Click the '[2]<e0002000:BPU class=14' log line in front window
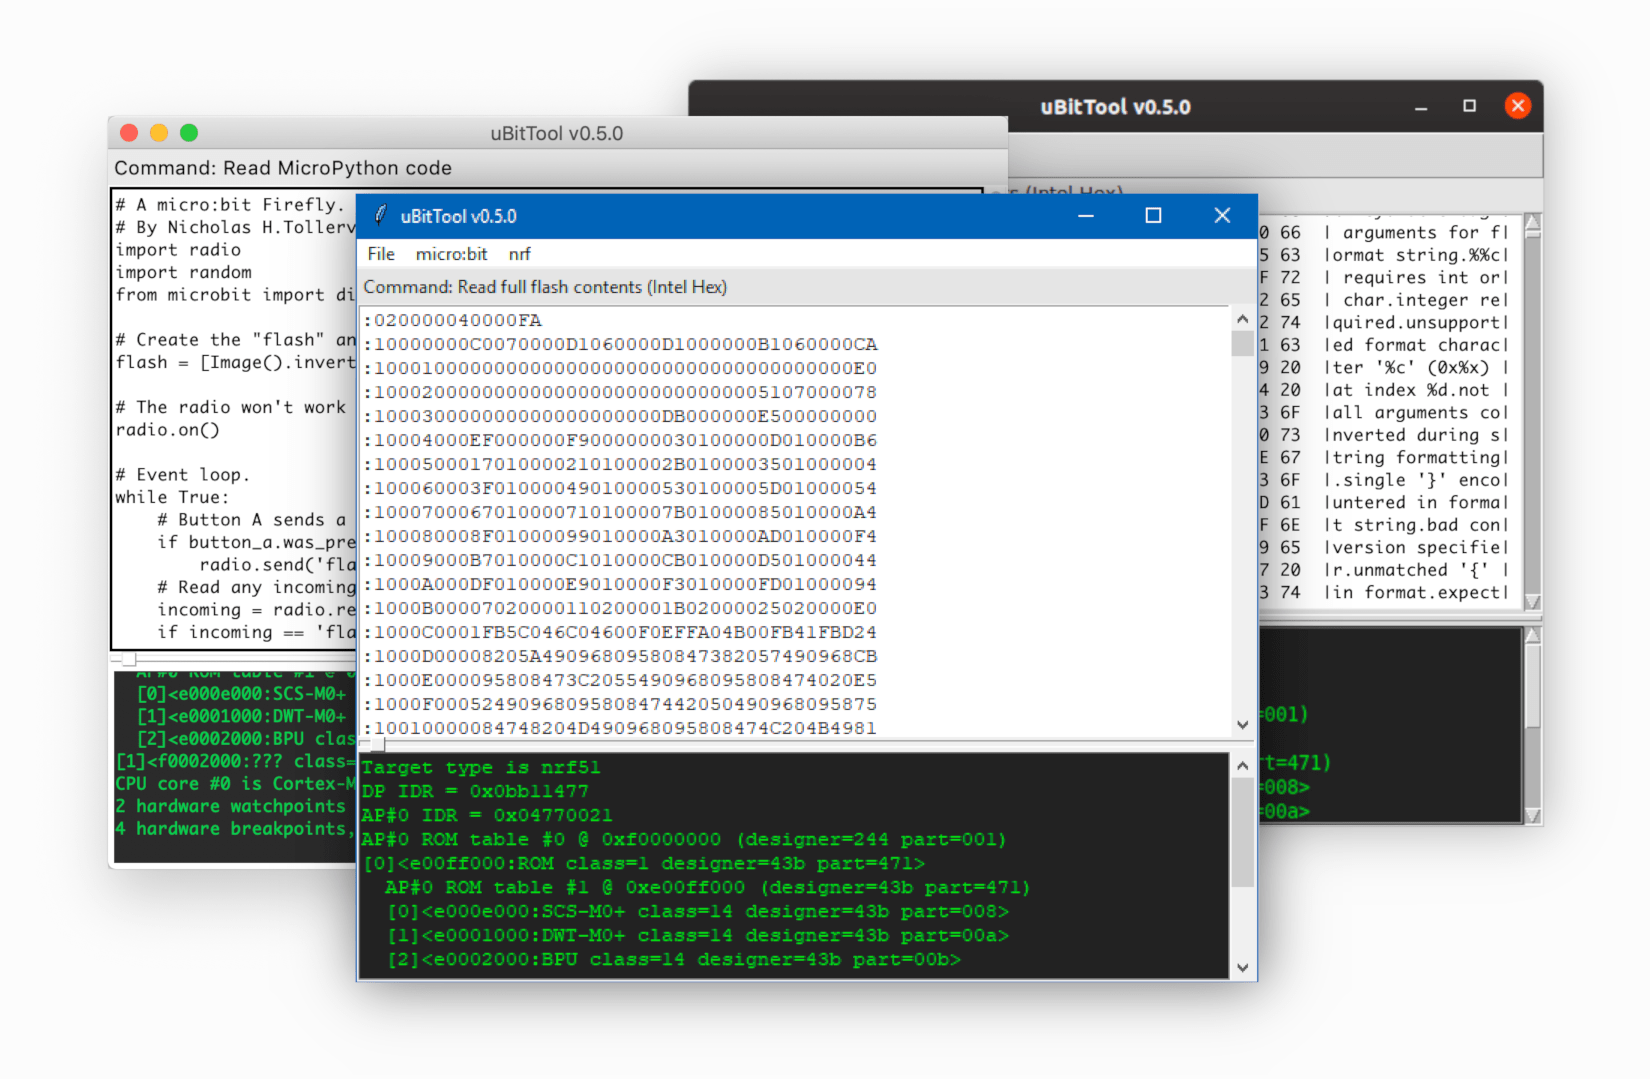1650x1079 pixels. pyautogui.click(x=675, y=959)
